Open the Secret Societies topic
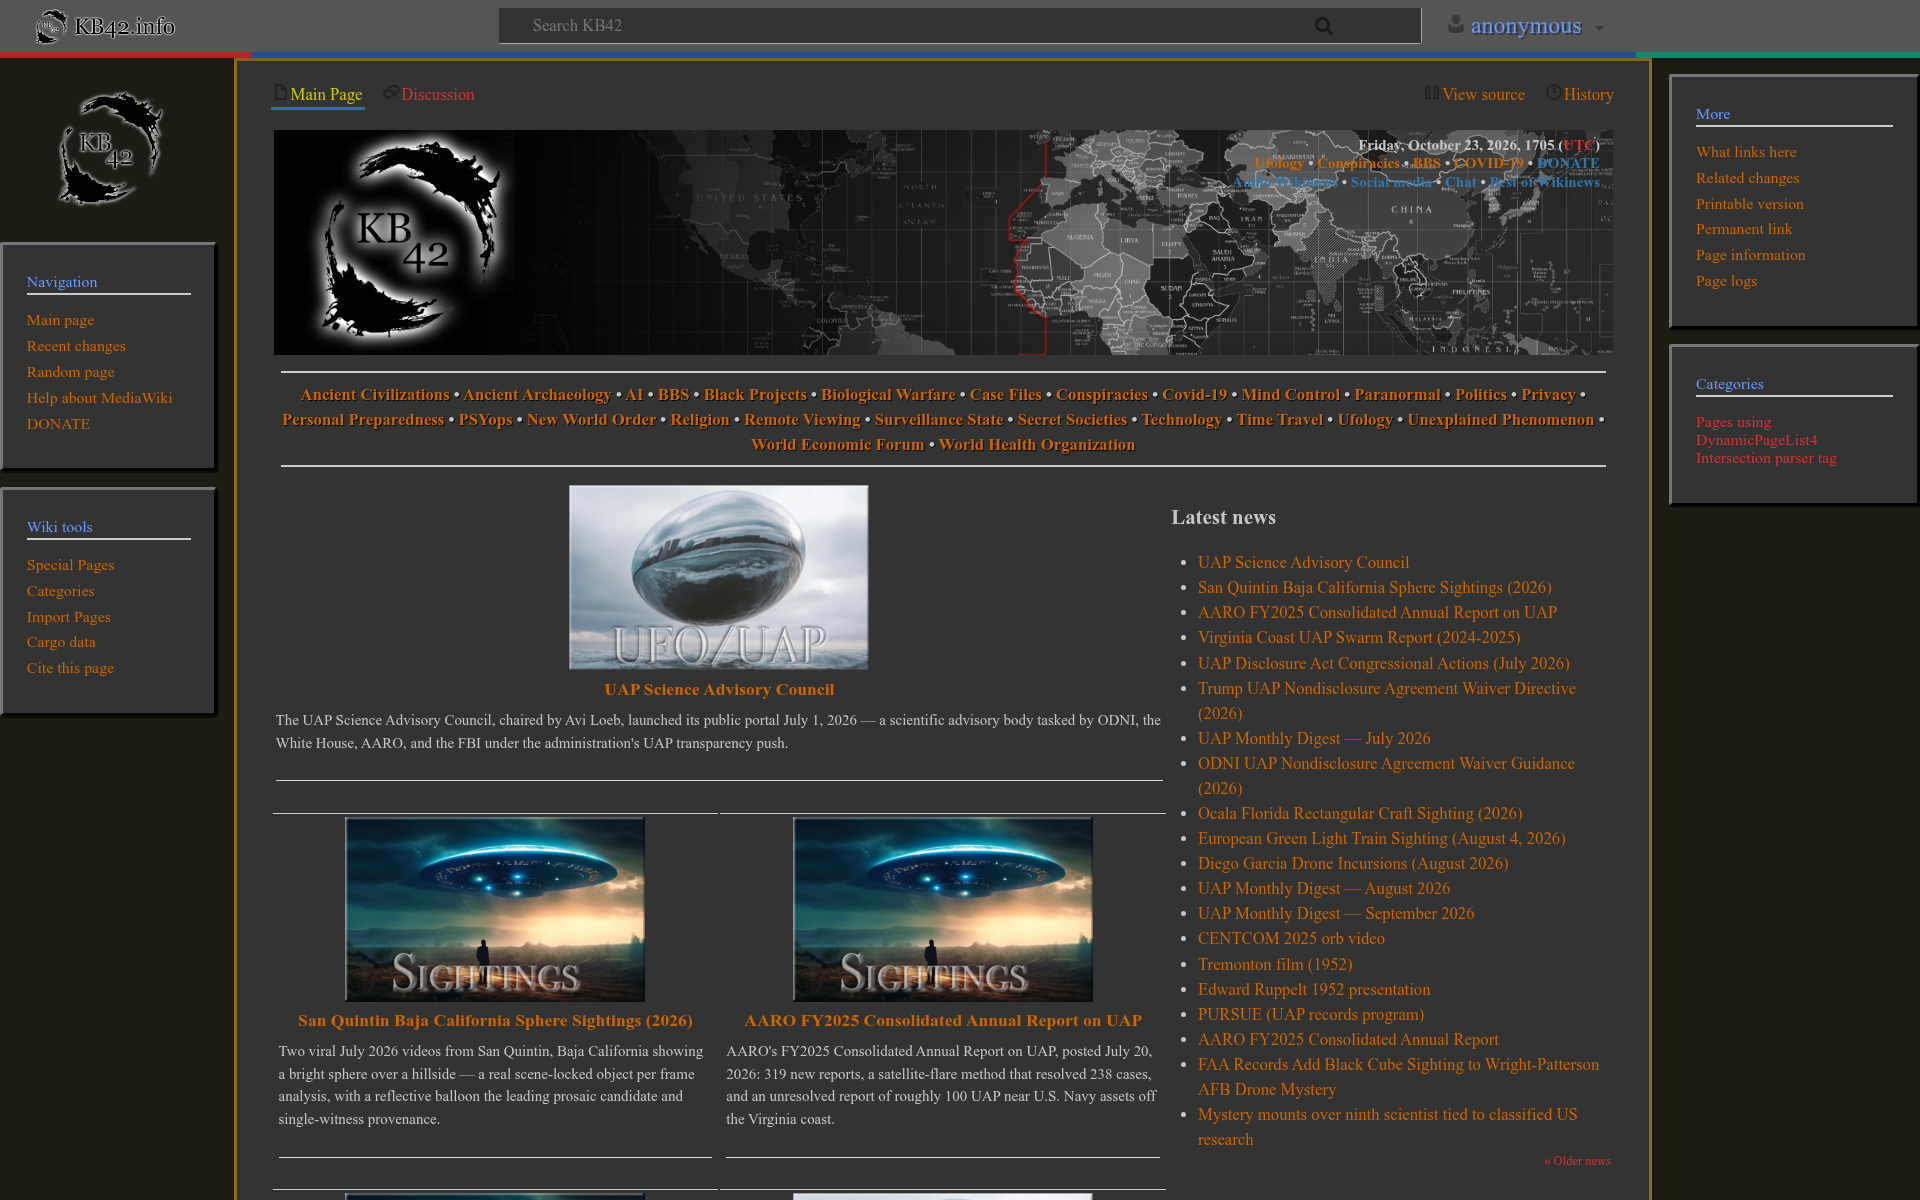Image resolution: width=1920 pixels, height=1200 pixels. [x=1072, y=420]
